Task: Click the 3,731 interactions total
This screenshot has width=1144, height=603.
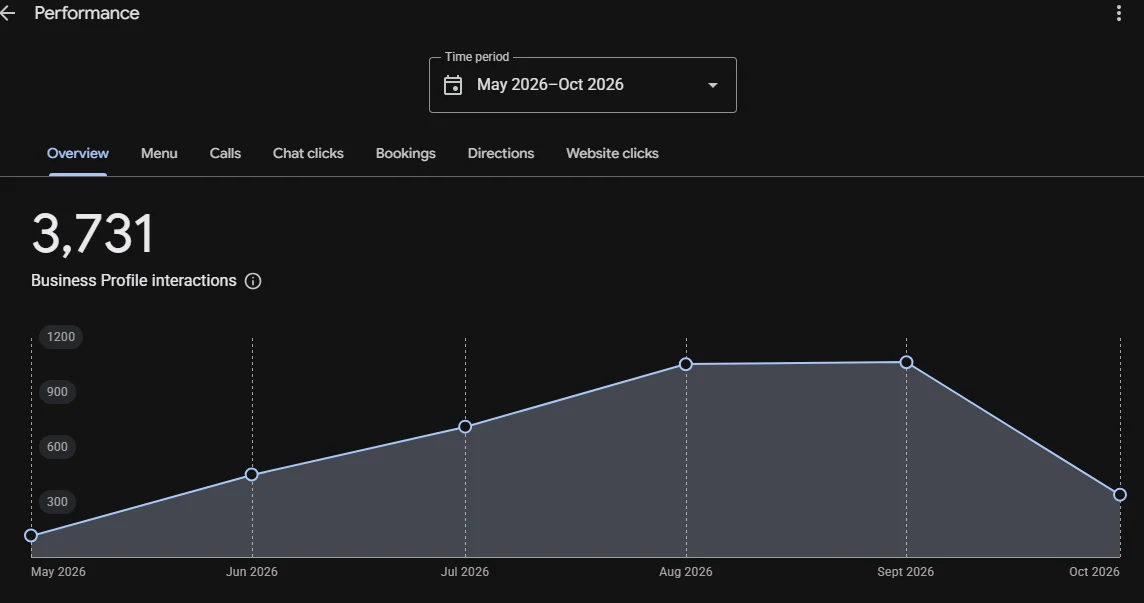Action: click(x=93, y=234)
